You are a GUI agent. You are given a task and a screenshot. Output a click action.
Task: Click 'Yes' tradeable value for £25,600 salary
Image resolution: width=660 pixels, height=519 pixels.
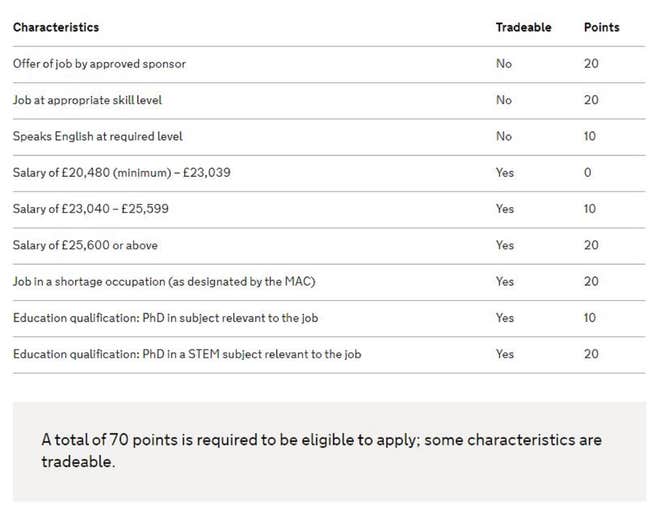[505, 245]
